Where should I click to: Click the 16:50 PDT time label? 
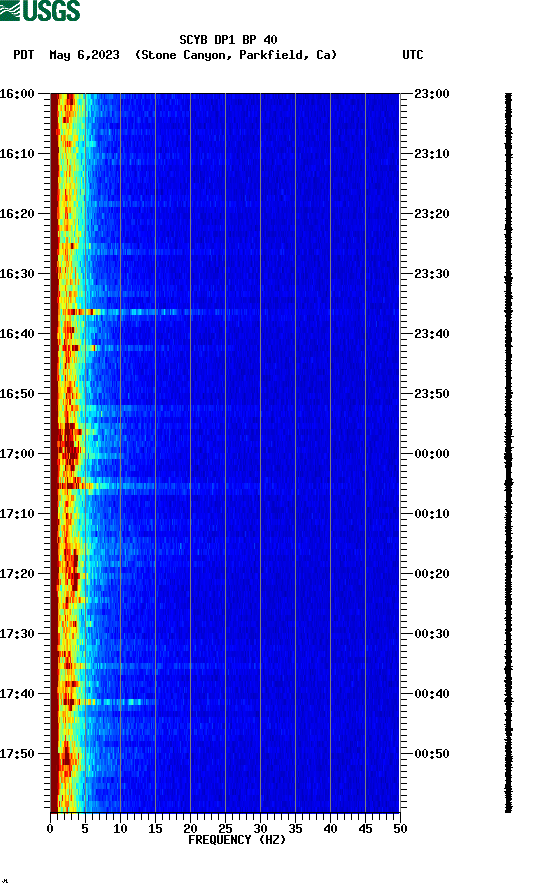[17, 394]
